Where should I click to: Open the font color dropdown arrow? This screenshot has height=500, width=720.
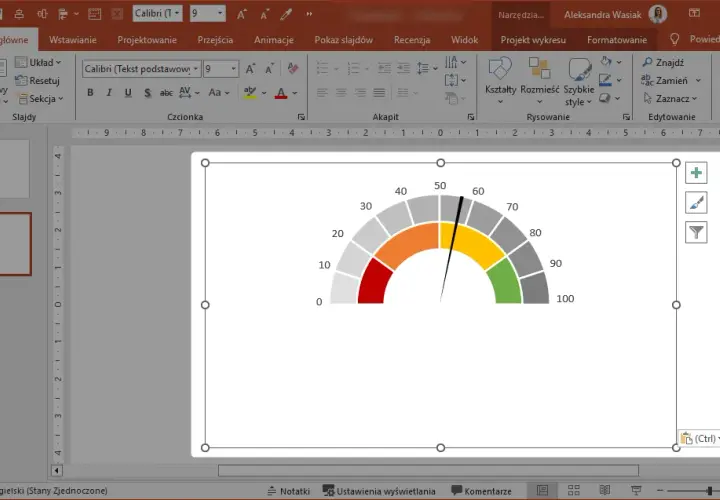coord(295,93)
